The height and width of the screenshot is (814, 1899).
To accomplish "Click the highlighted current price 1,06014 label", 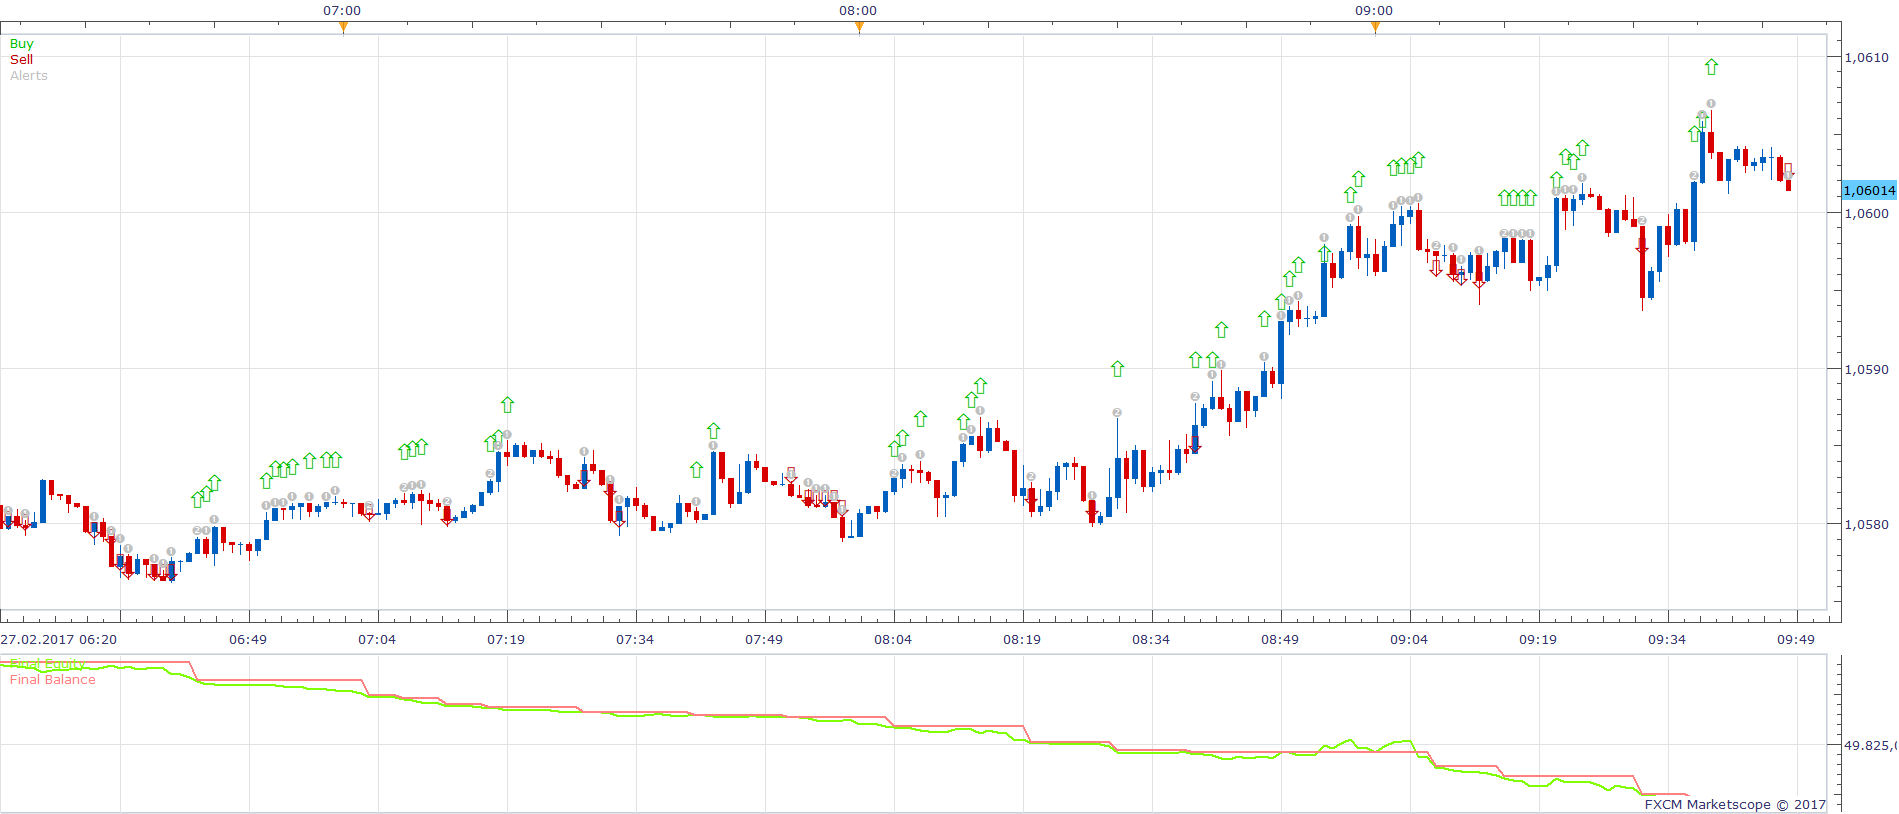I will pyautogui.click(x=1869, y=190).
